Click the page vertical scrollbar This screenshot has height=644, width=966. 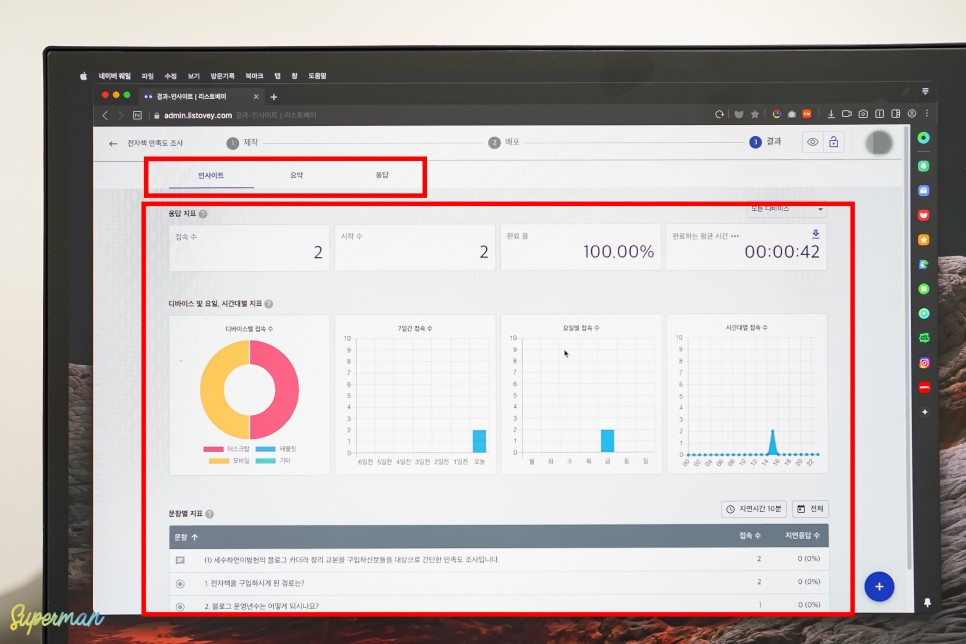point(909,348)
